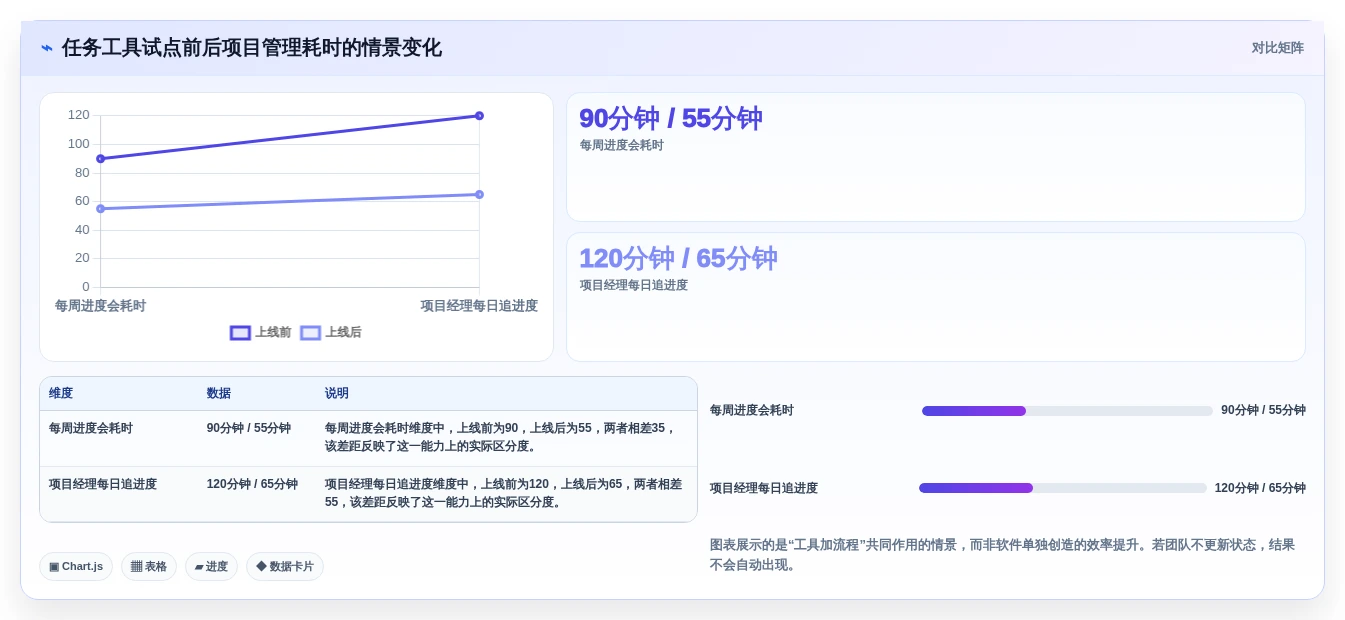Viewport: 1345px width, 620px height.
Task: Click the 上线前 legend color box
Action: click(x=240, y=333)
